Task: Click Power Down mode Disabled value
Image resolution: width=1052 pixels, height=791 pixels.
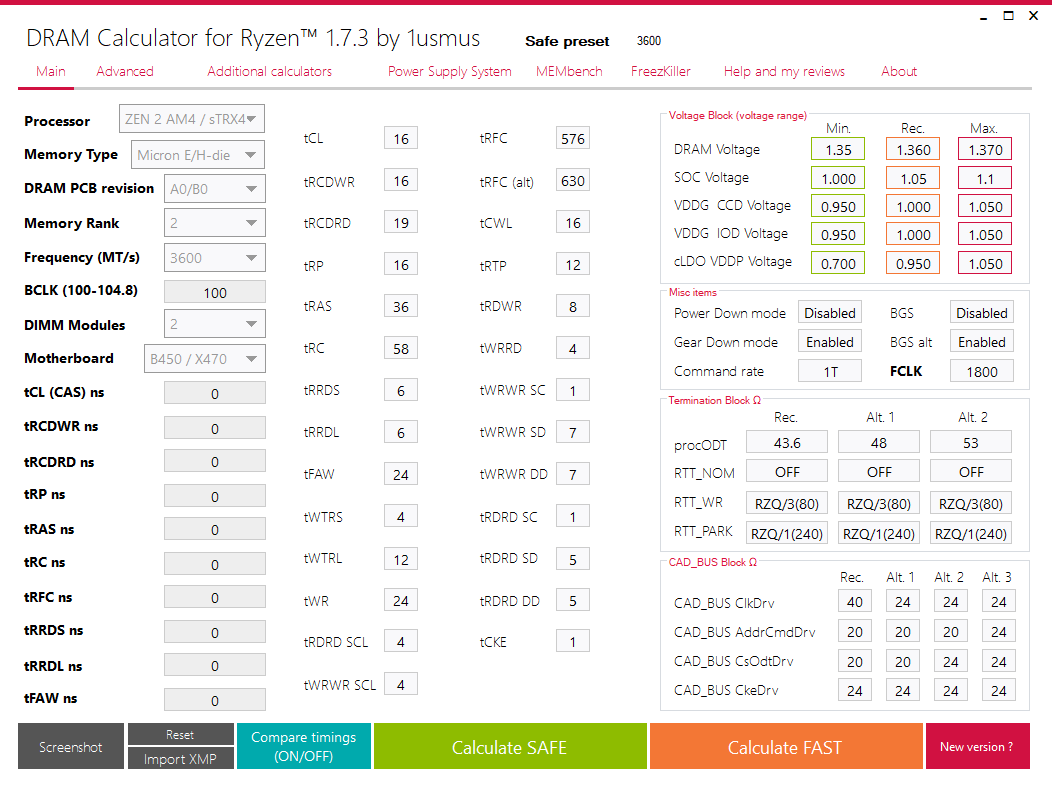Action: tap(830, 313)
